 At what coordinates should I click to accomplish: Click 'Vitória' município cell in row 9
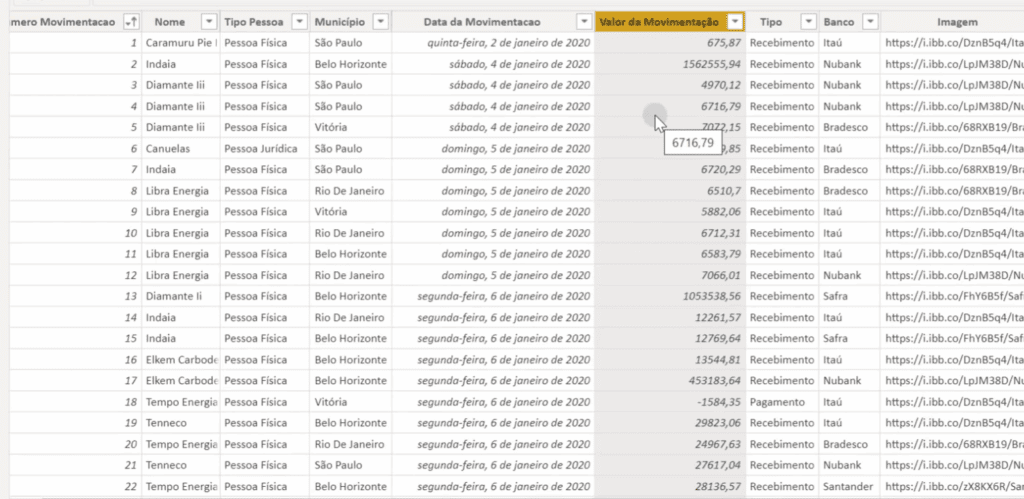click(x=351, y=212)
